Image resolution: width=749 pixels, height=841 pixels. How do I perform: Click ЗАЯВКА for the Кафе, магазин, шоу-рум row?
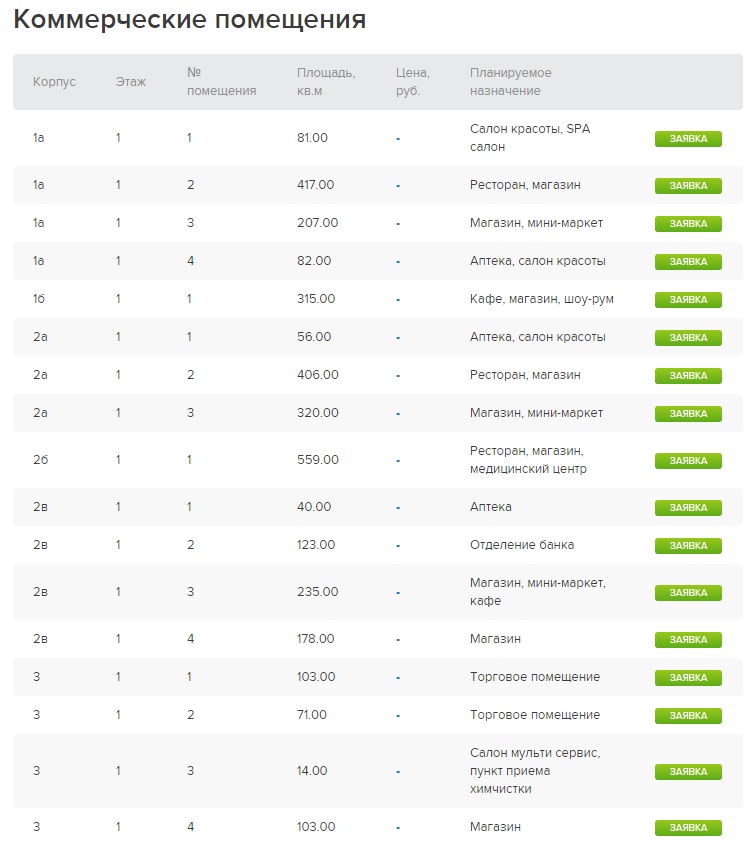[x=687, y=300]
